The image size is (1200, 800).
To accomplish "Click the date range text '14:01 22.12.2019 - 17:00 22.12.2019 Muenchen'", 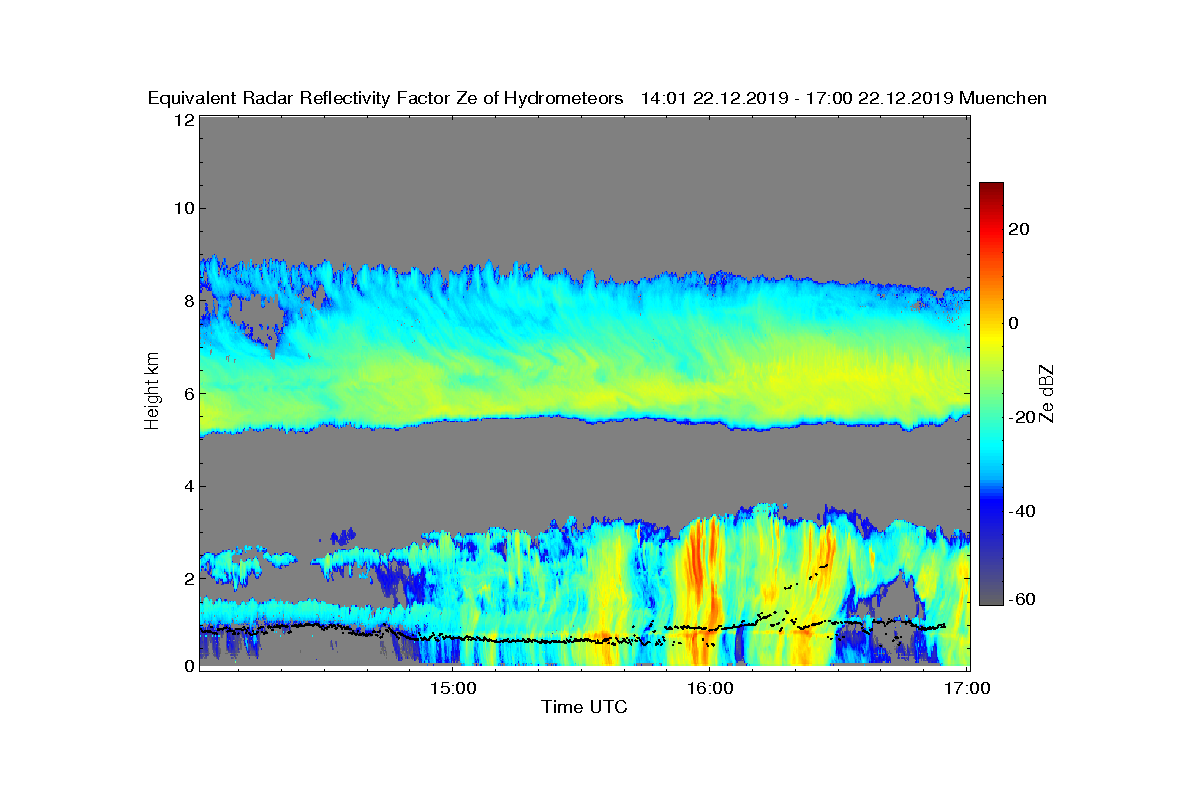I will point(844,98).
